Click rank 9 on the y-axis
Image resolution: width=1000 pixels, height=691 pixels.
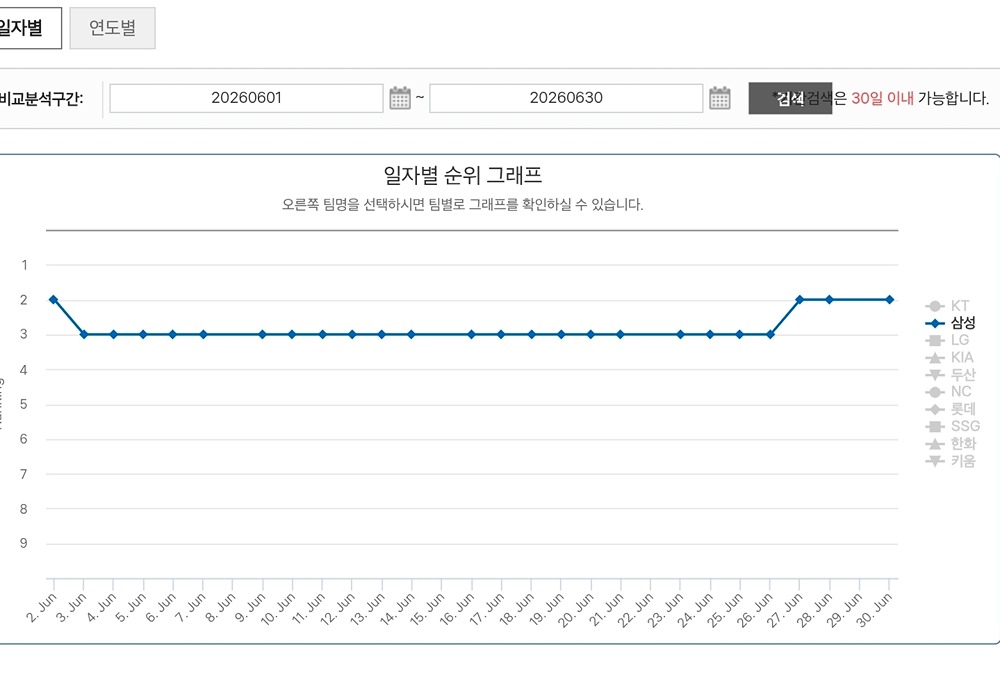coord(24,544)
